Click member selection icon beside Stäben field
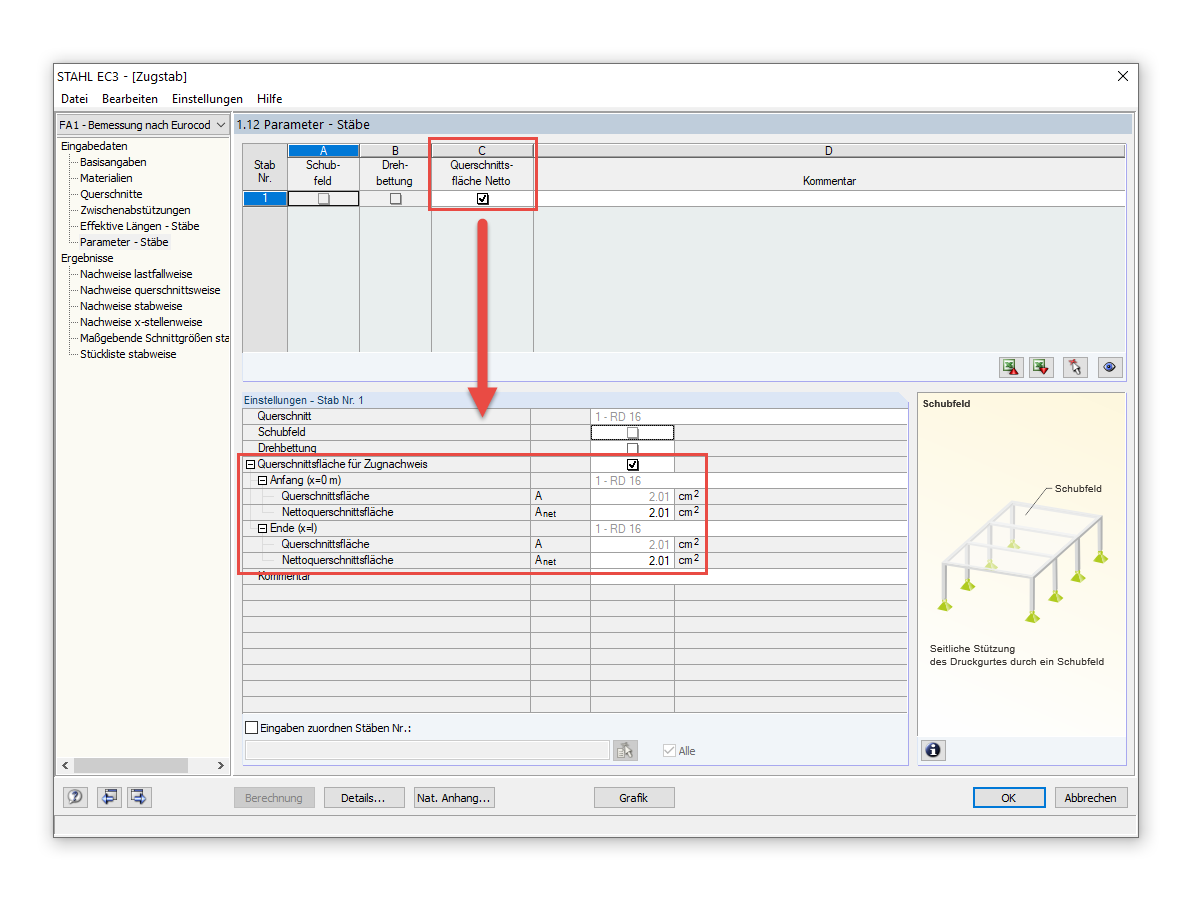Viewport: 1200px width, 900px height. coord(625,751)
